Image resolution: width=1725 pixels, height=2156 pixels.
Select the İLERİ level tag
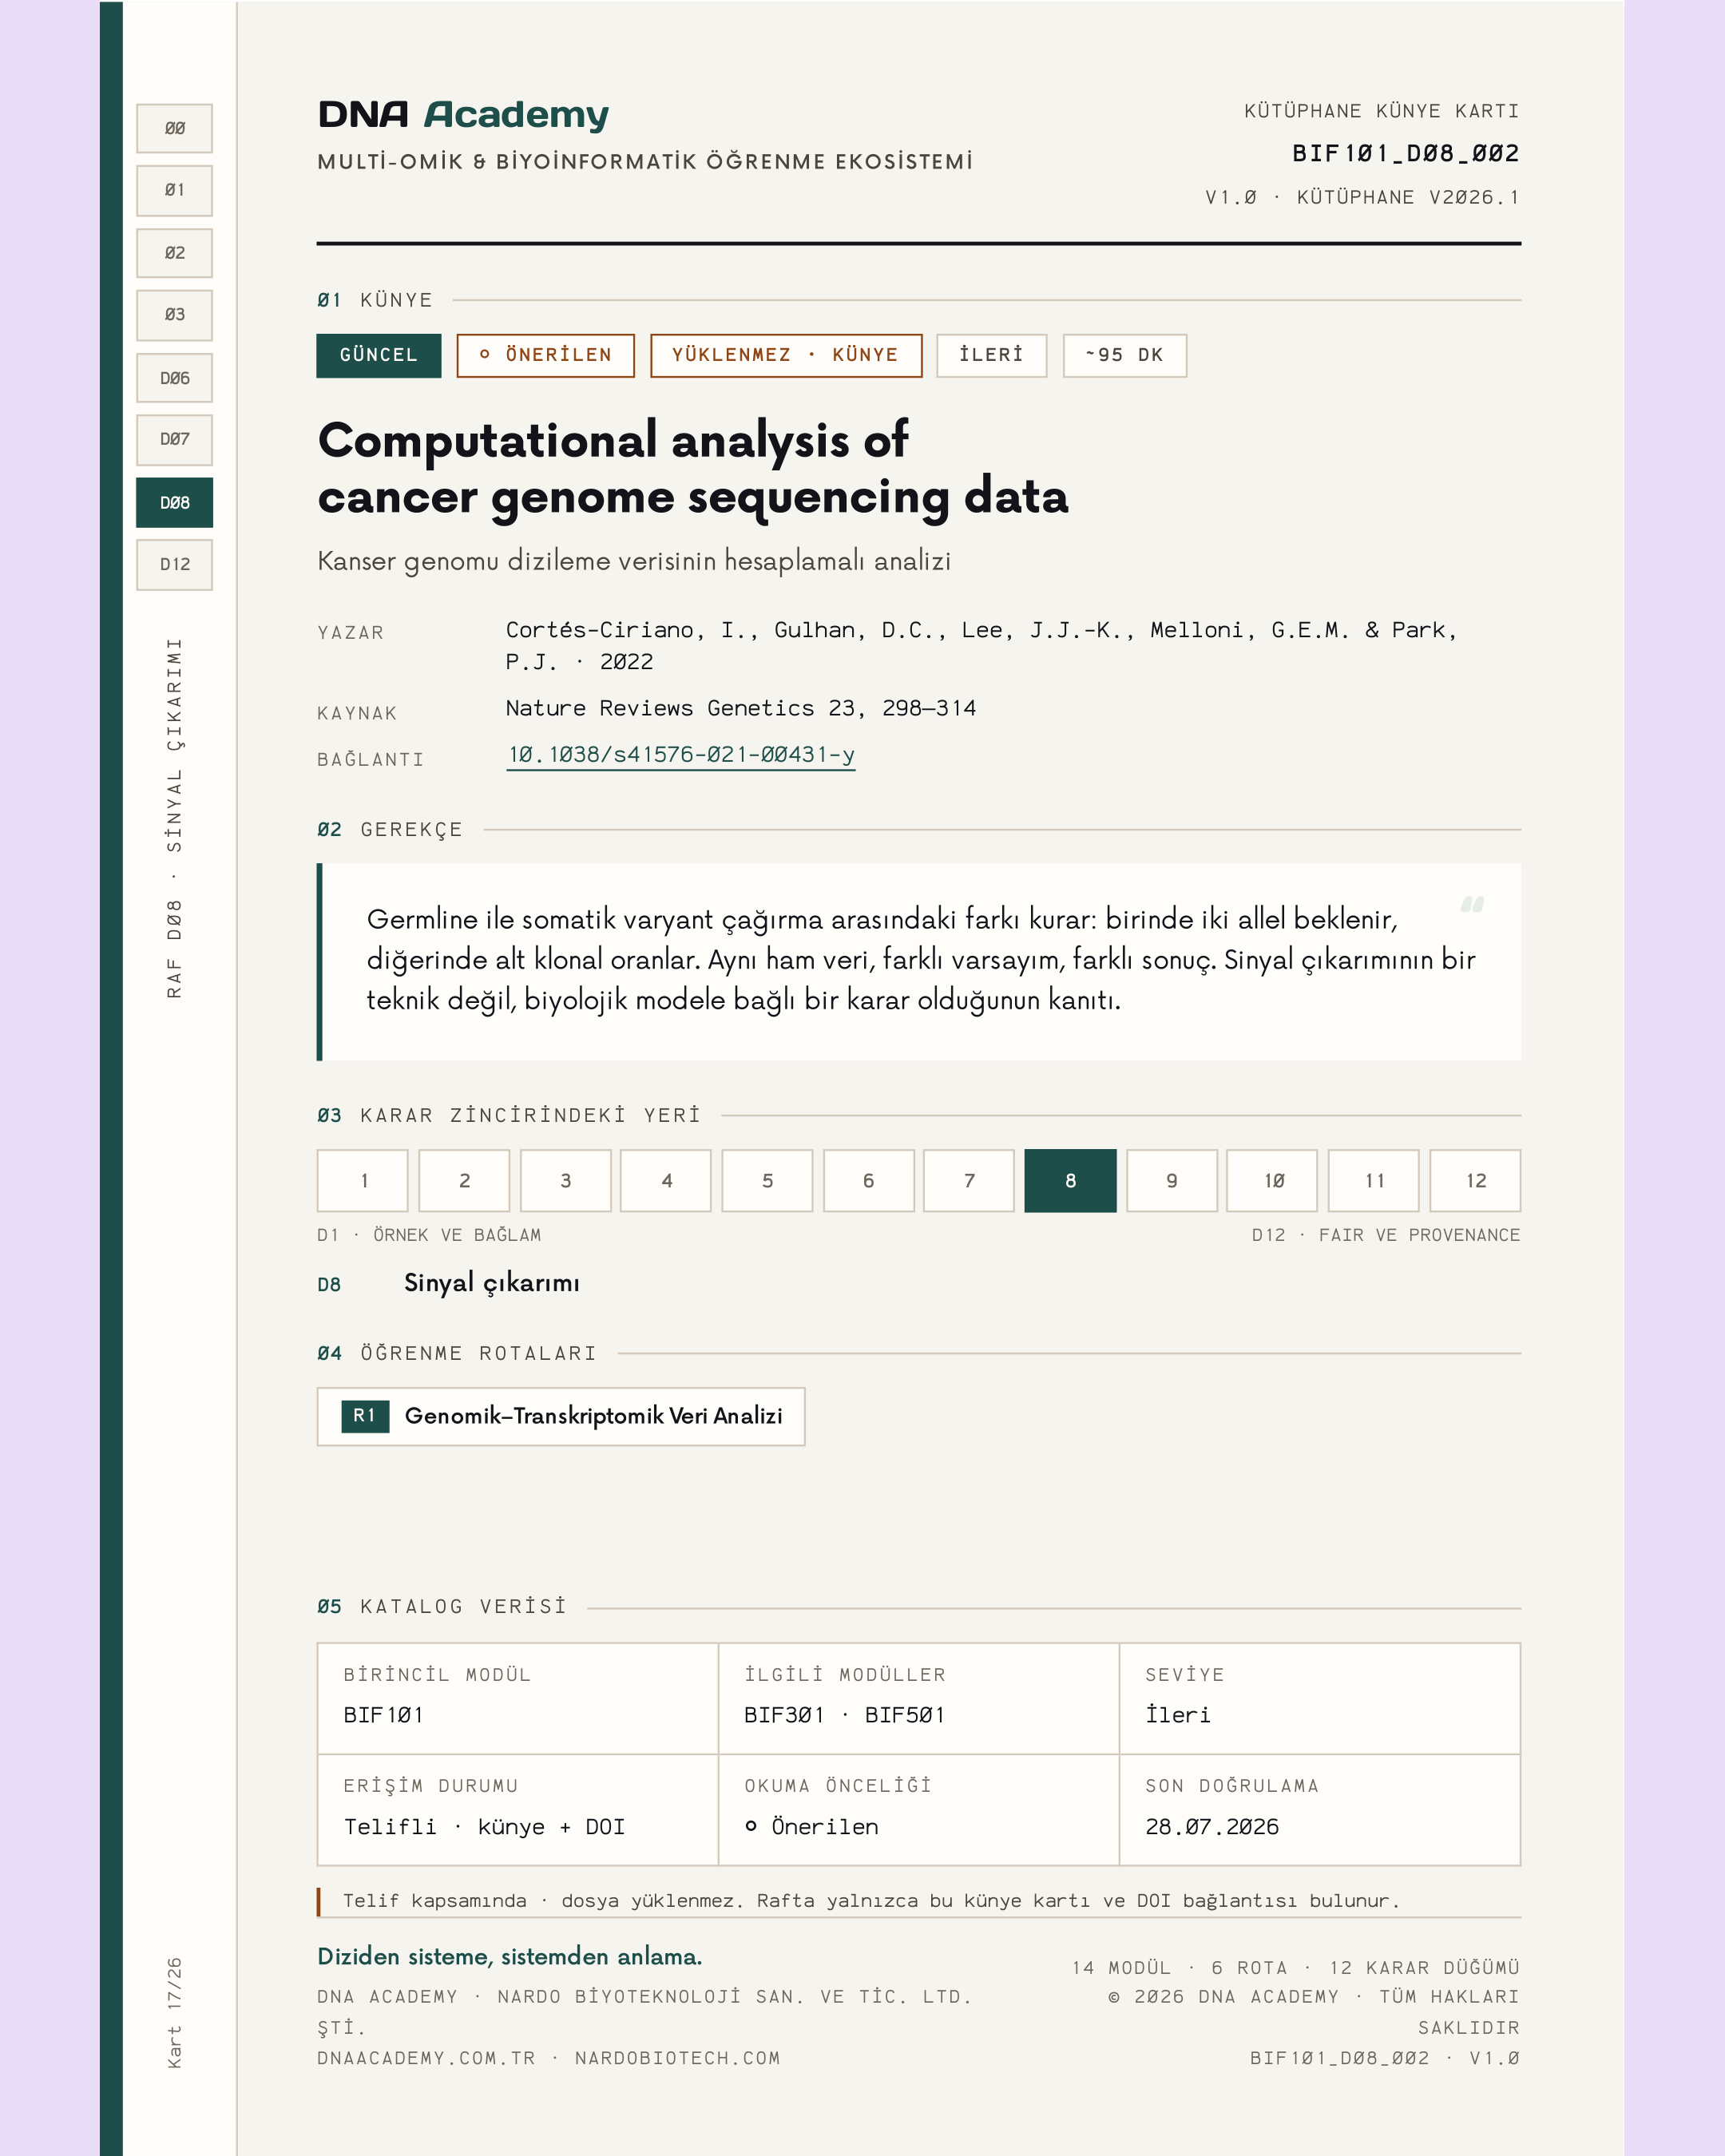tap(991, 355)
